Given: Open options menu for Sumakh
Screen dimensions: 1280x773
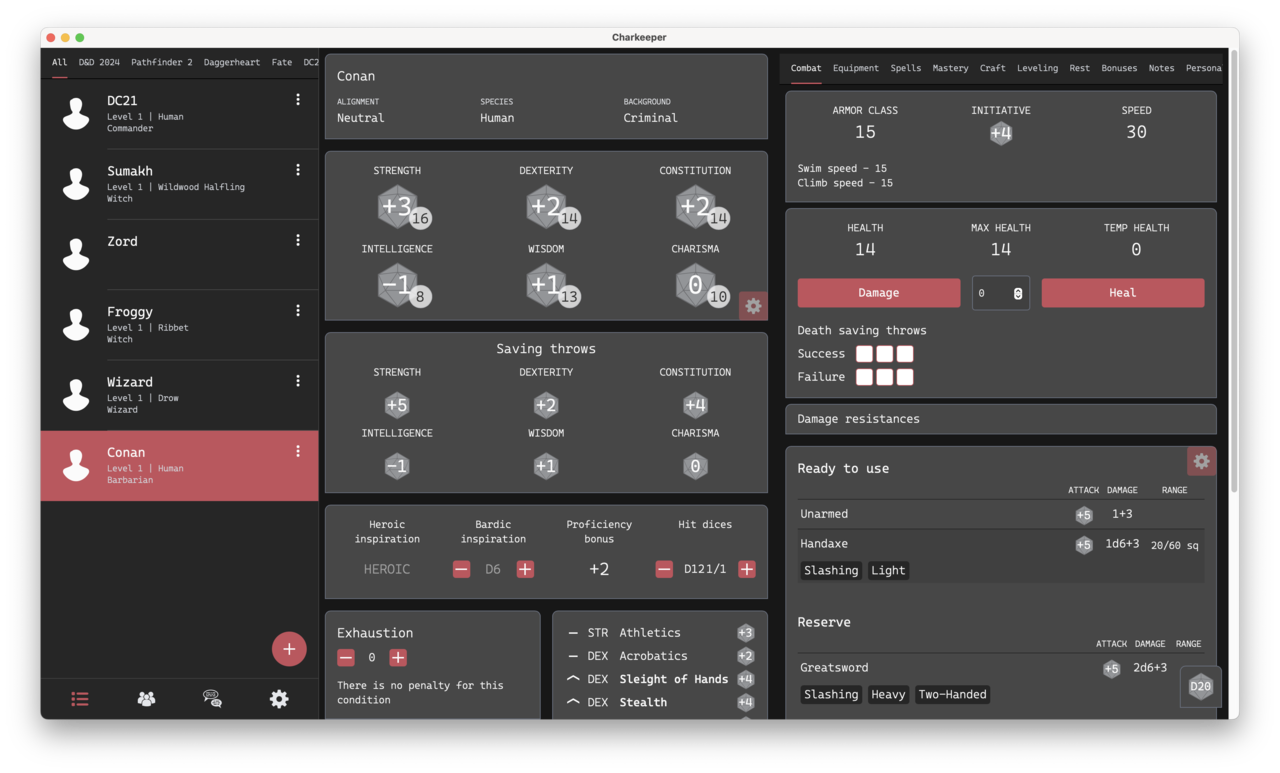Looking at the screenshot, I should tap(298, 170).
